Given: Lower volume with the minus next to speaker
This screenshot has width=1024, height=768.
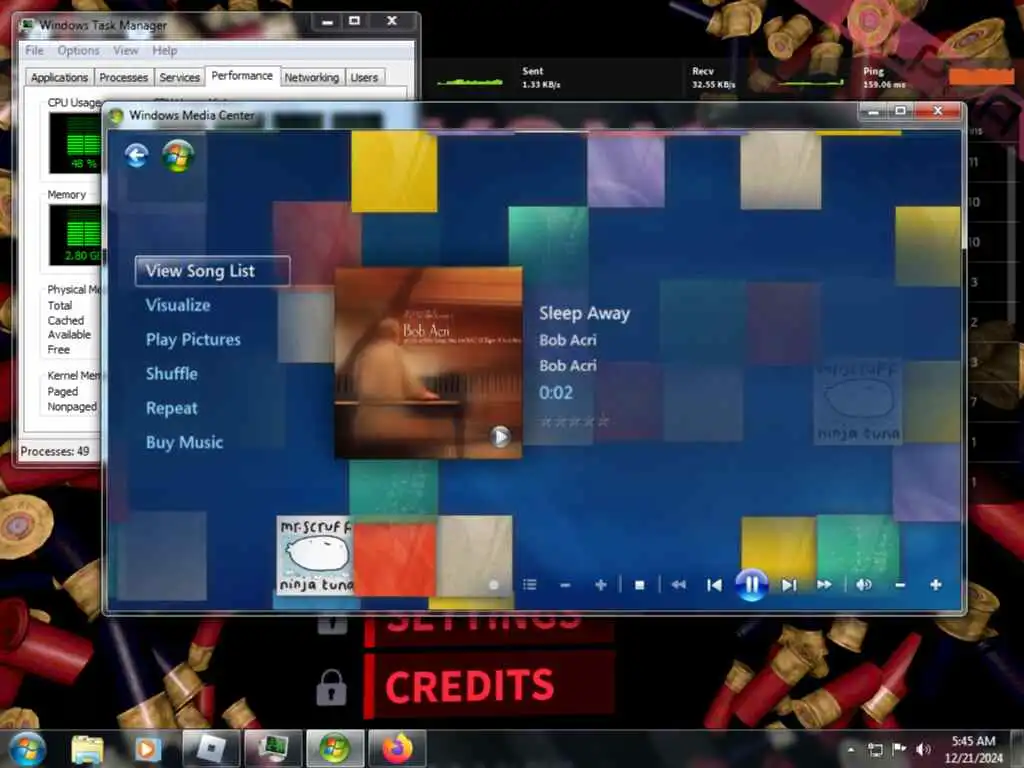Looking at the screenshot, I should pos(900,585).
